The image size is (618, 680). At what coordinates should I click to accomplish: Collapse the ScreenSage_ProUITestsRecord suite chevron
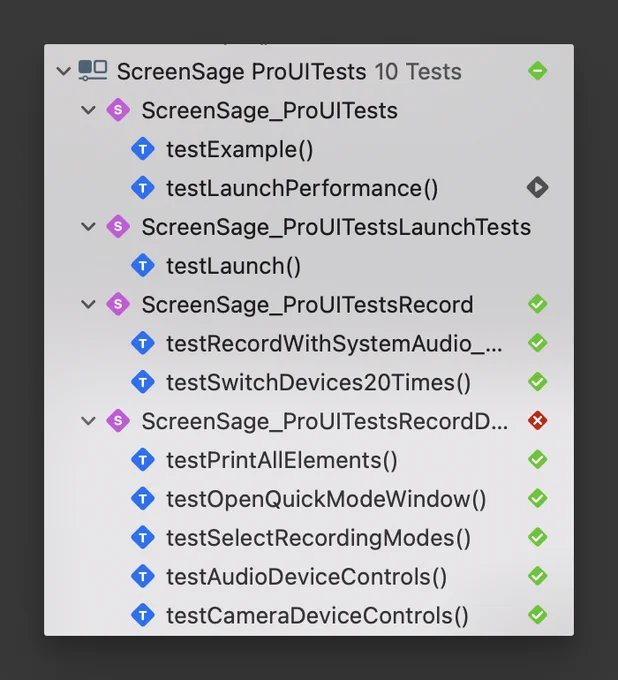tap(88, 304)
